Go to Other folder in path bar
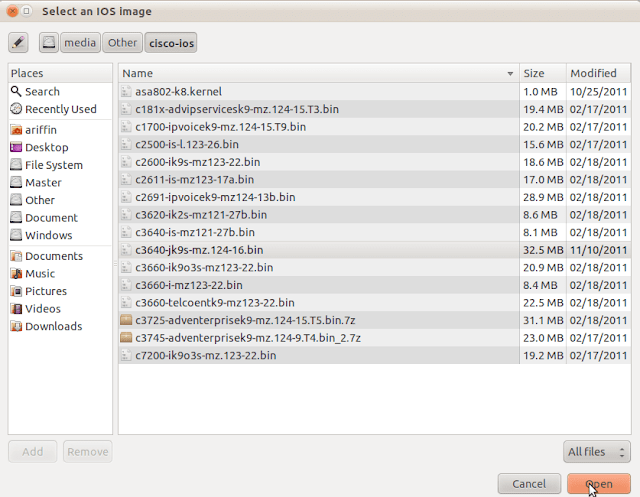The image size is (640, 497). pyautogui.click(x=122, y=42)
